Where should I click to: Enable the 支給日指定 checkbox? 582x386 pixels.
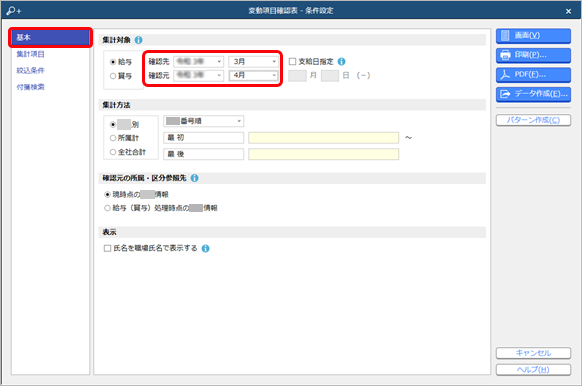click(x=292, y=61)
